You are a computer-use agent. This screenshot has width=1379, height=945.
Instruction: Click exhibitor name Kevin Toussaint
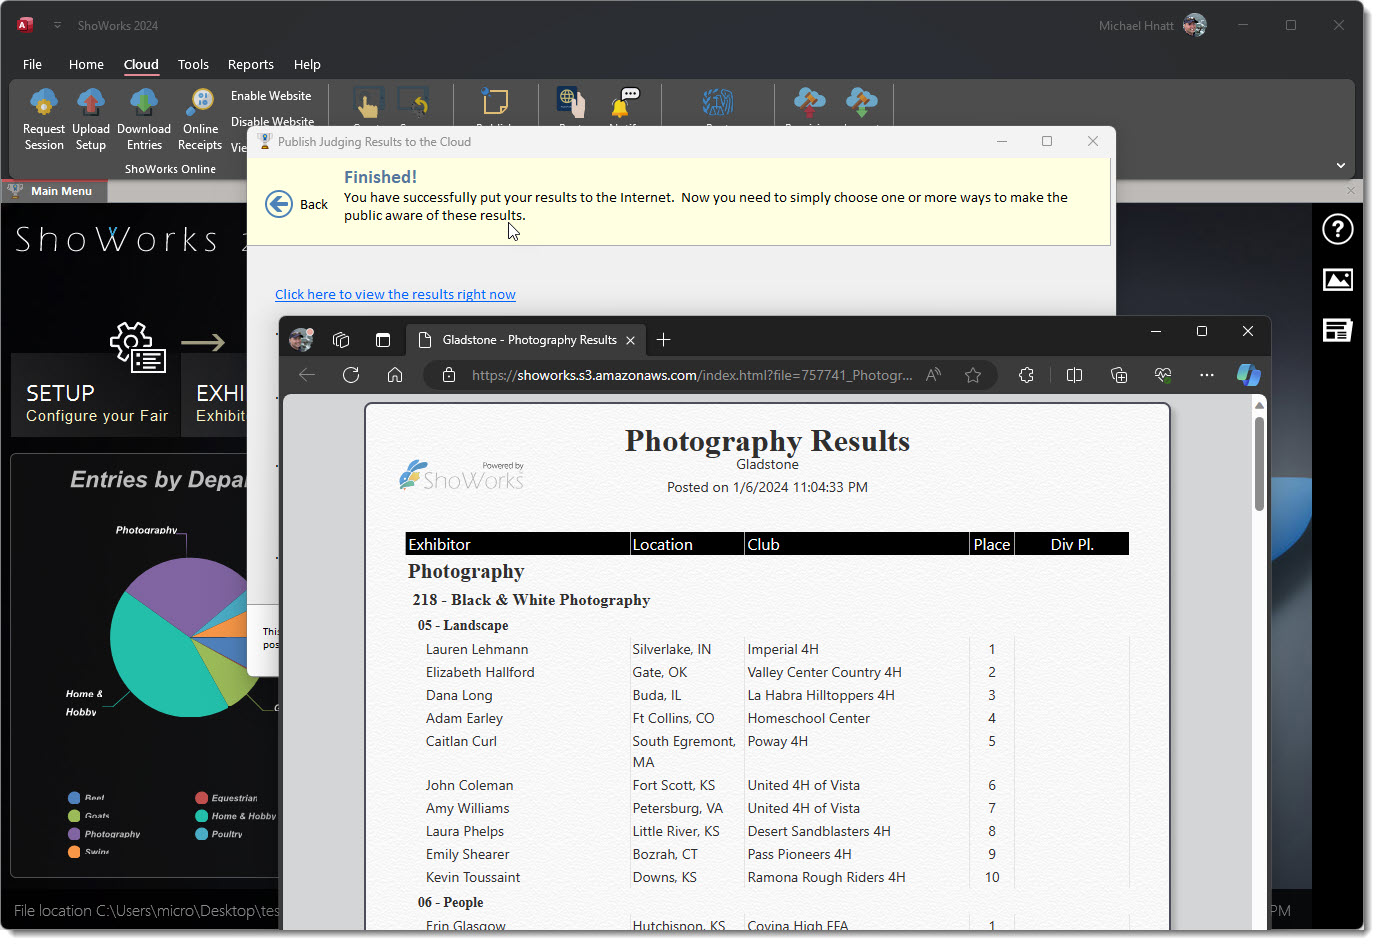tap(473, 877)
